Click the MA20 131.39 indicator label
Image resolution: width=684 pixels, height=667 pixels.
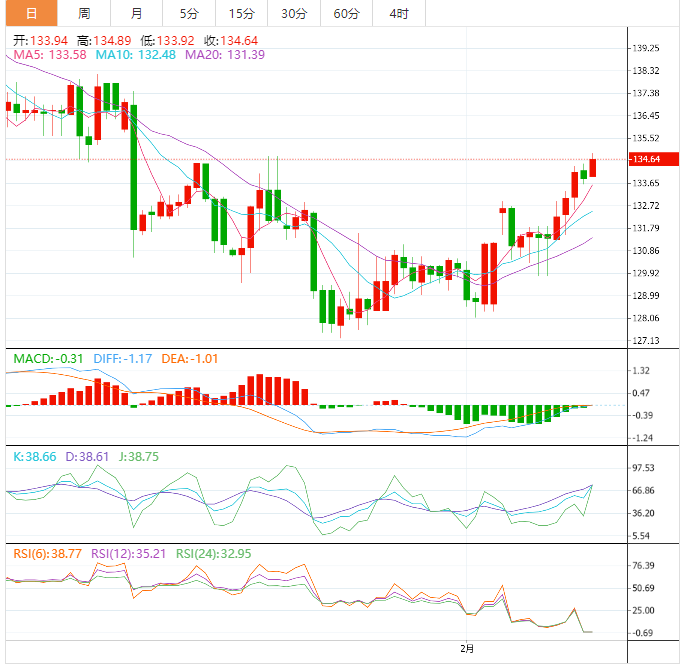tap(225, 55)
